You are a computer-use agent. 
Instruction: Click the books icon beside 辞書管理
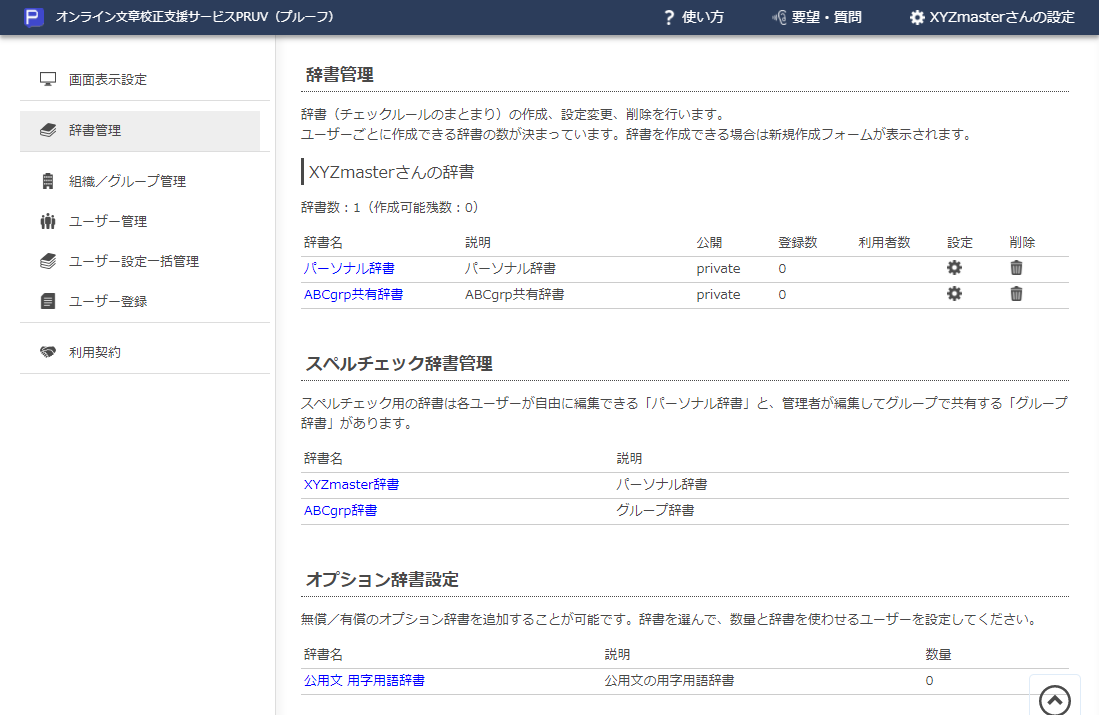click(46, 130)
